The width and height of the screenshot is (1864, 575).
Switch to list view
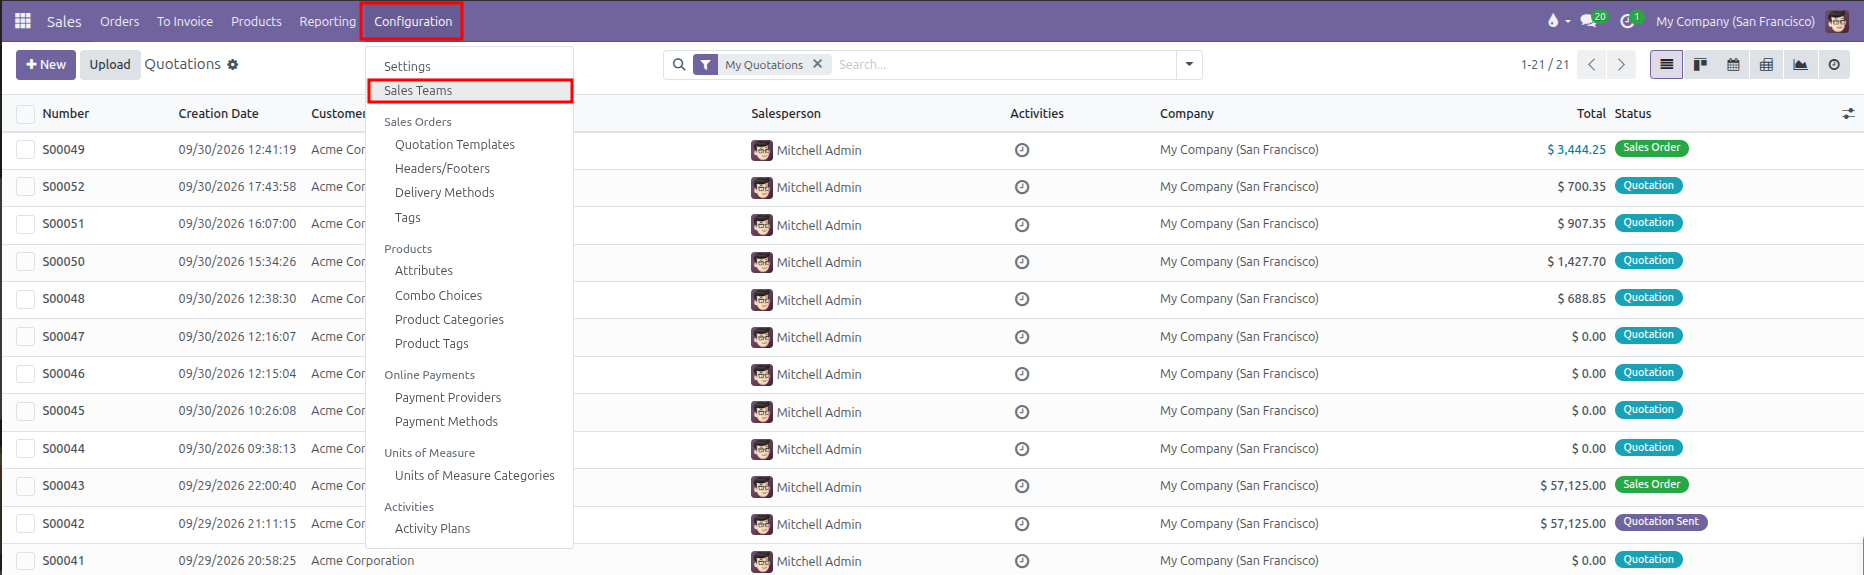(1666, 65)
